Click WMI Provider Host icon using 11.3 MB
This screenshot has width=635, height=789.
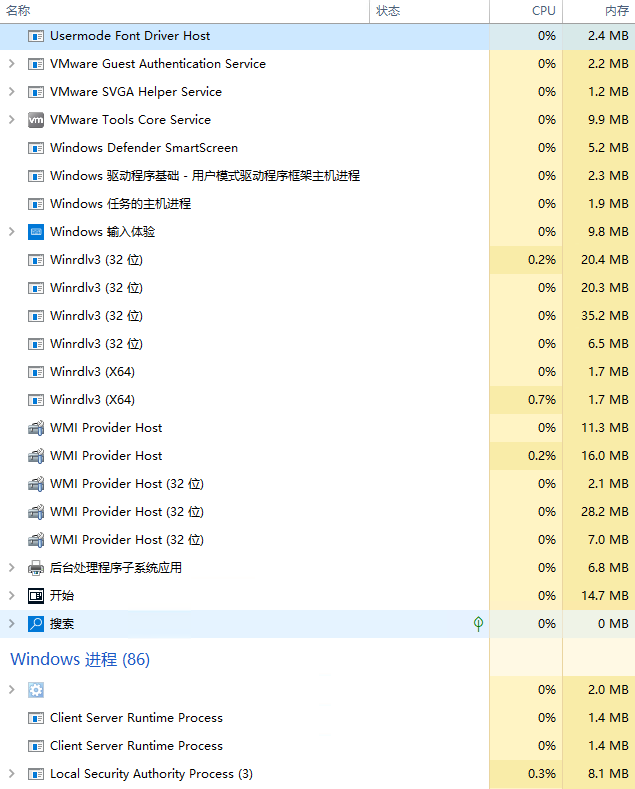tap(36, 428)
